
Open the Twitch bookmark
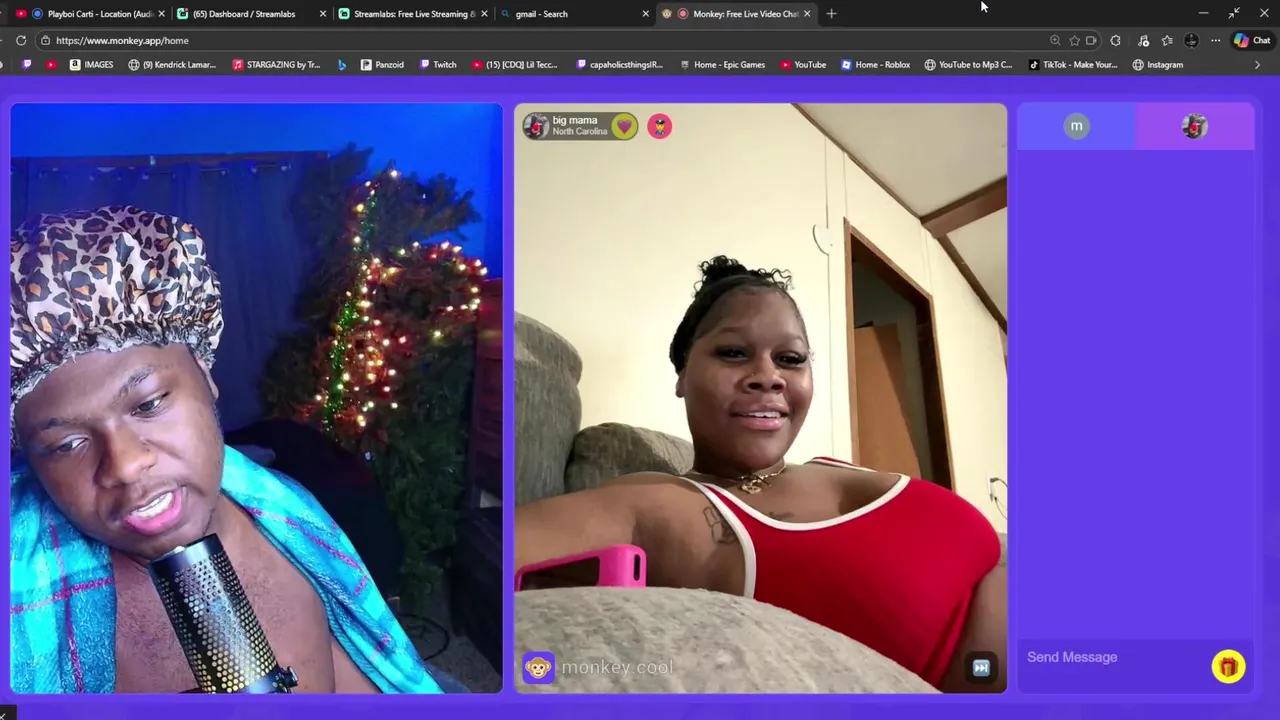click(438, 65)
